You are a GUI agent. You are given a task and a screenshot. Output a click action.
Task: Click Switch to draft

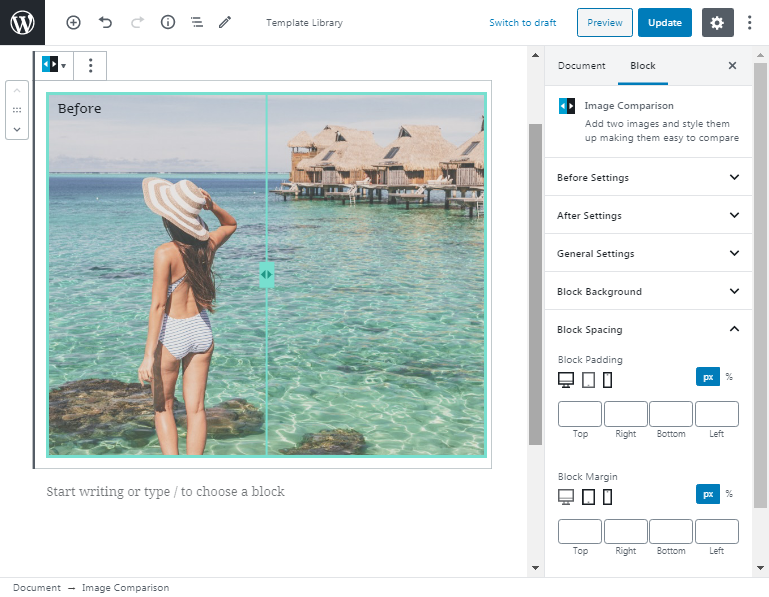coord(522,23)
